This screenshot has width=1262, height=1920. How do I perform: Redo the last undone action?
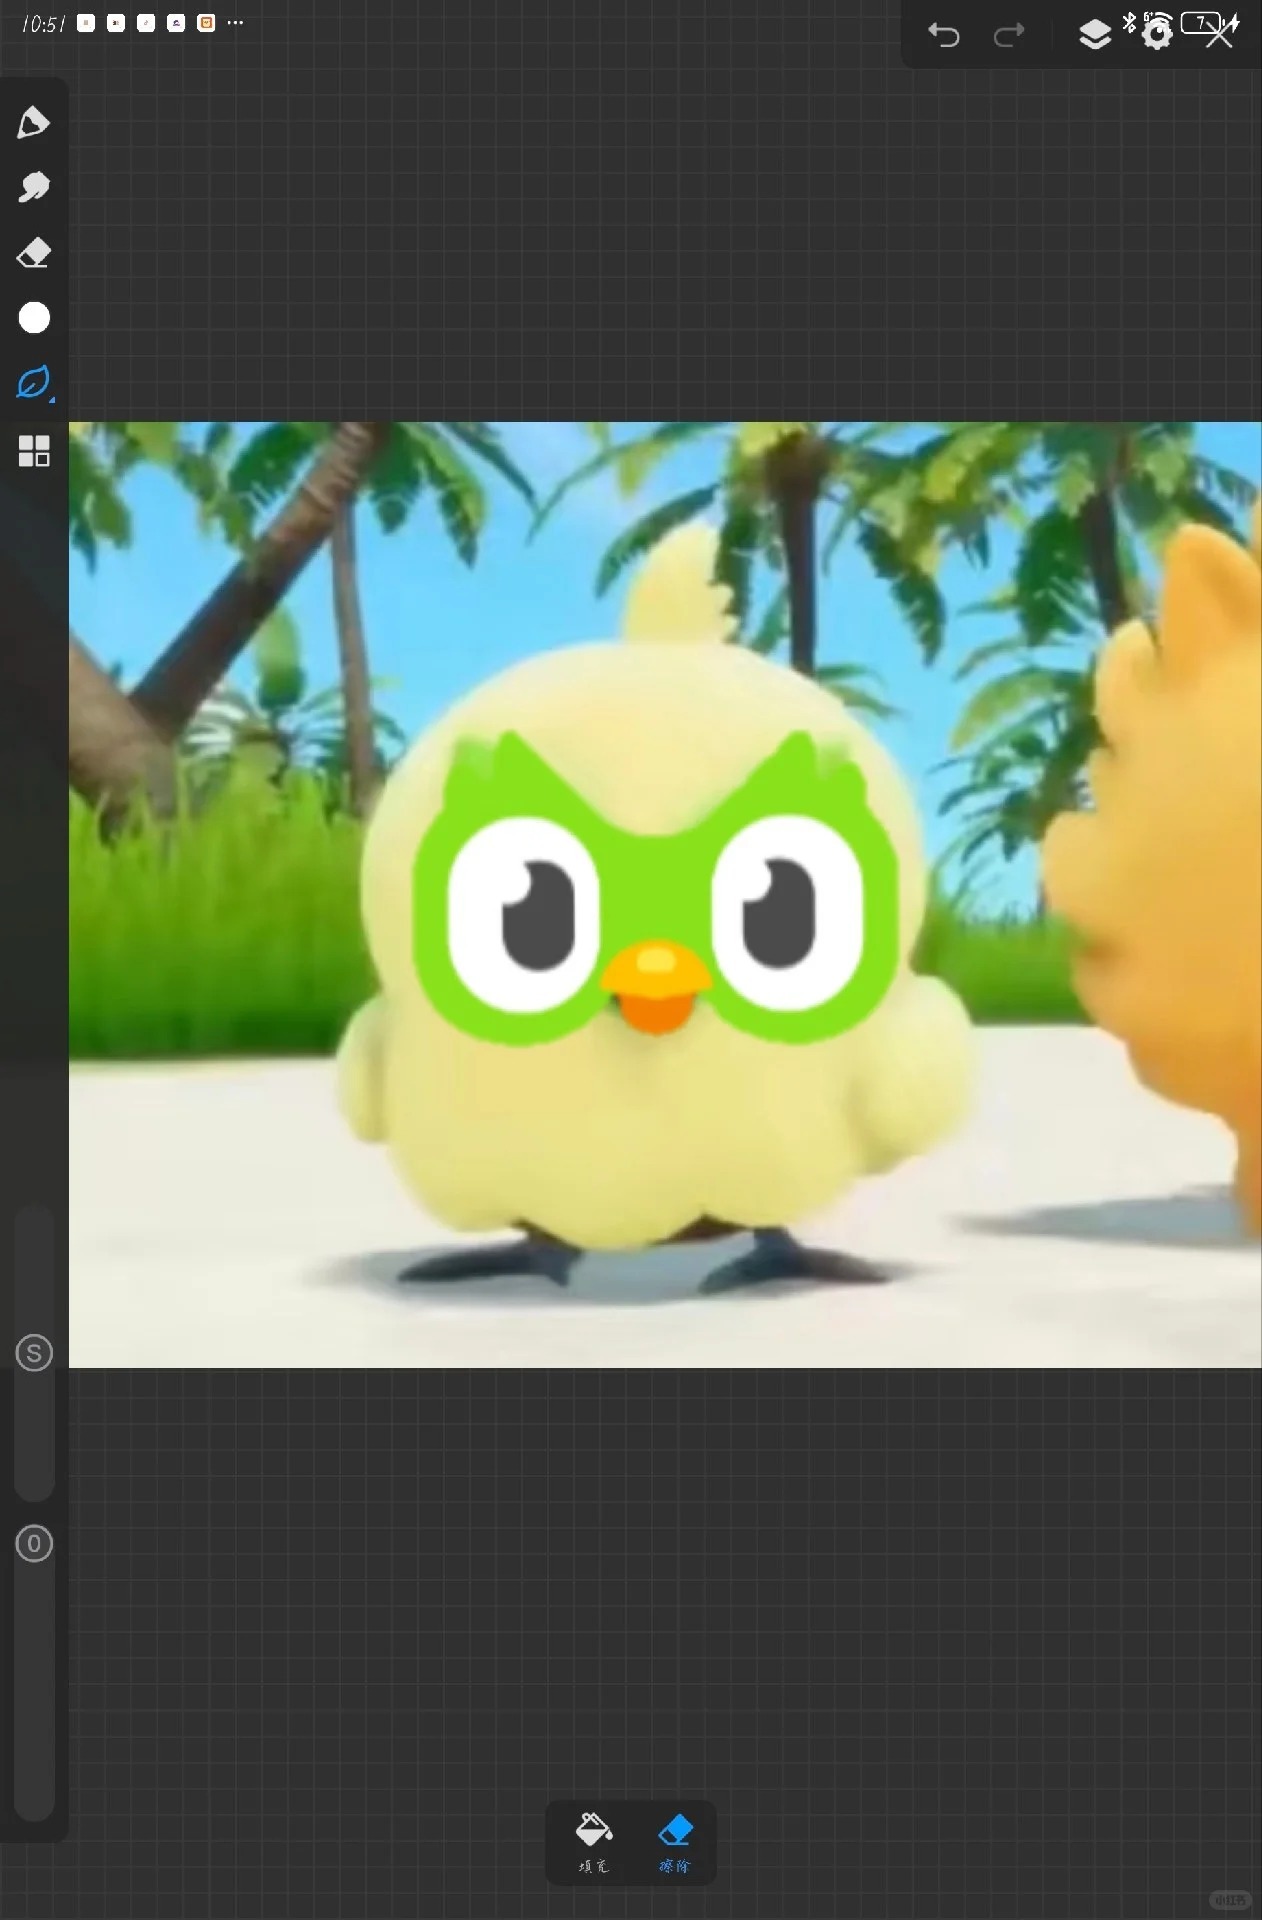pyautogui.click(x=1009, y=36)
